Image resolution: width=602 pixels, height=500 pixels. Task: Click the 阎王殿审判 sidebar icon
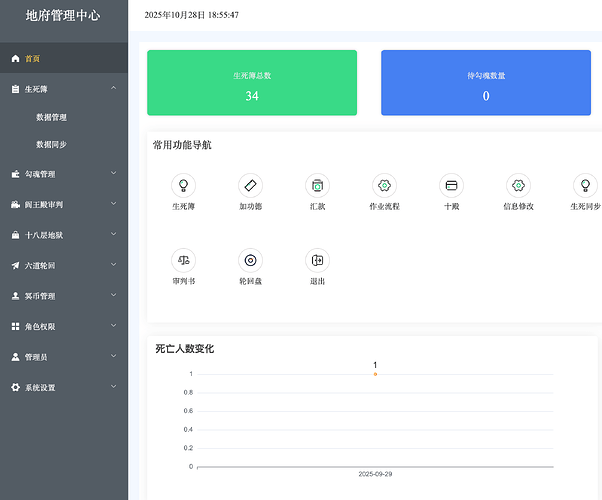tap(15, 204)
